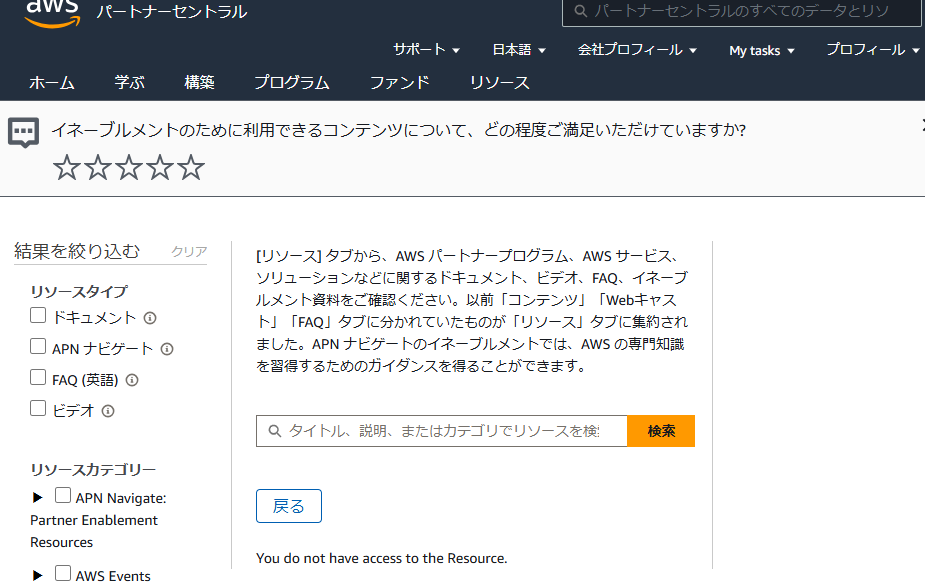Screen dimensions: 925x584
Task: Open the 日本語 language dropdown
Action: 519,50
